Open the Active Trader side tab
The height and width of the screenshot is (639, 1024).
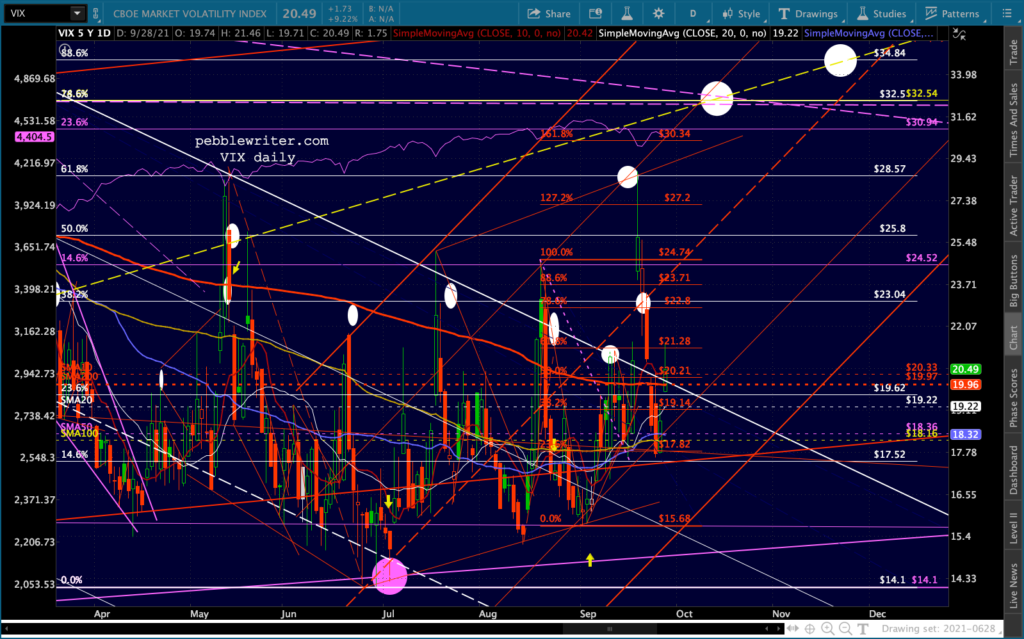1014,205
